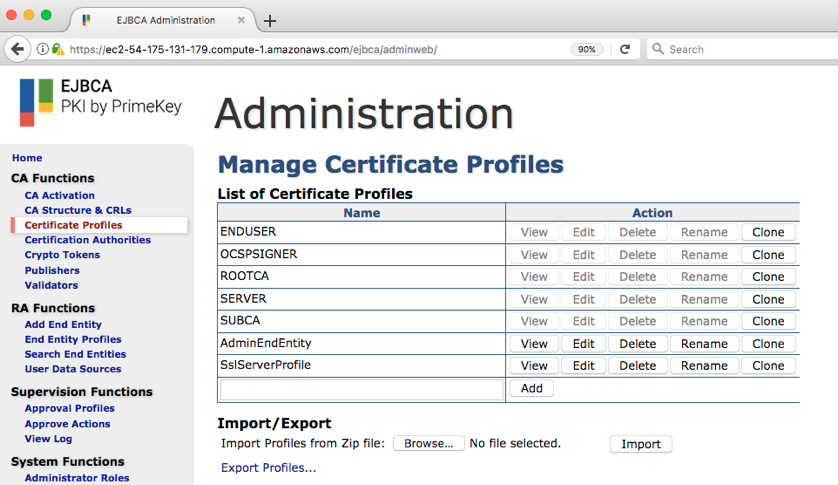Screen dimensions: 838x485
Task: View the SslServerProfile profile
Action: (534, 366)
